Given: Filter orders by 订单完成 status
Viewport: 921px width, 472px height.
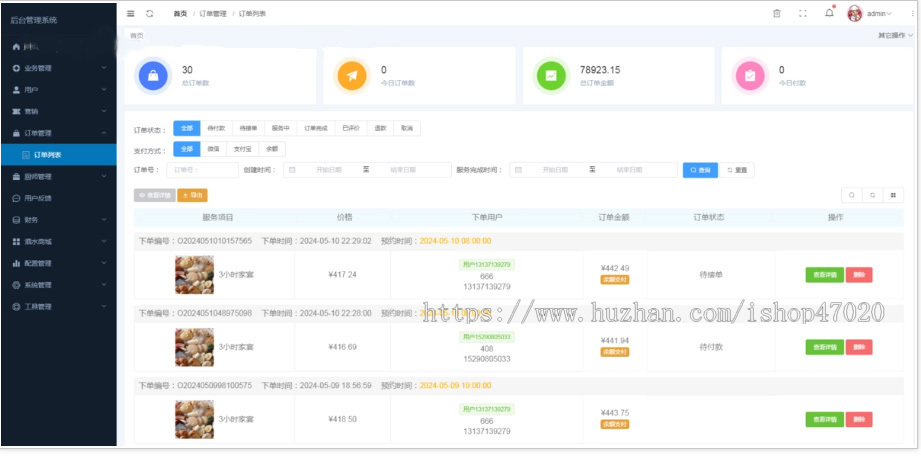Looking at the screenshot, I should click(316, 129).
